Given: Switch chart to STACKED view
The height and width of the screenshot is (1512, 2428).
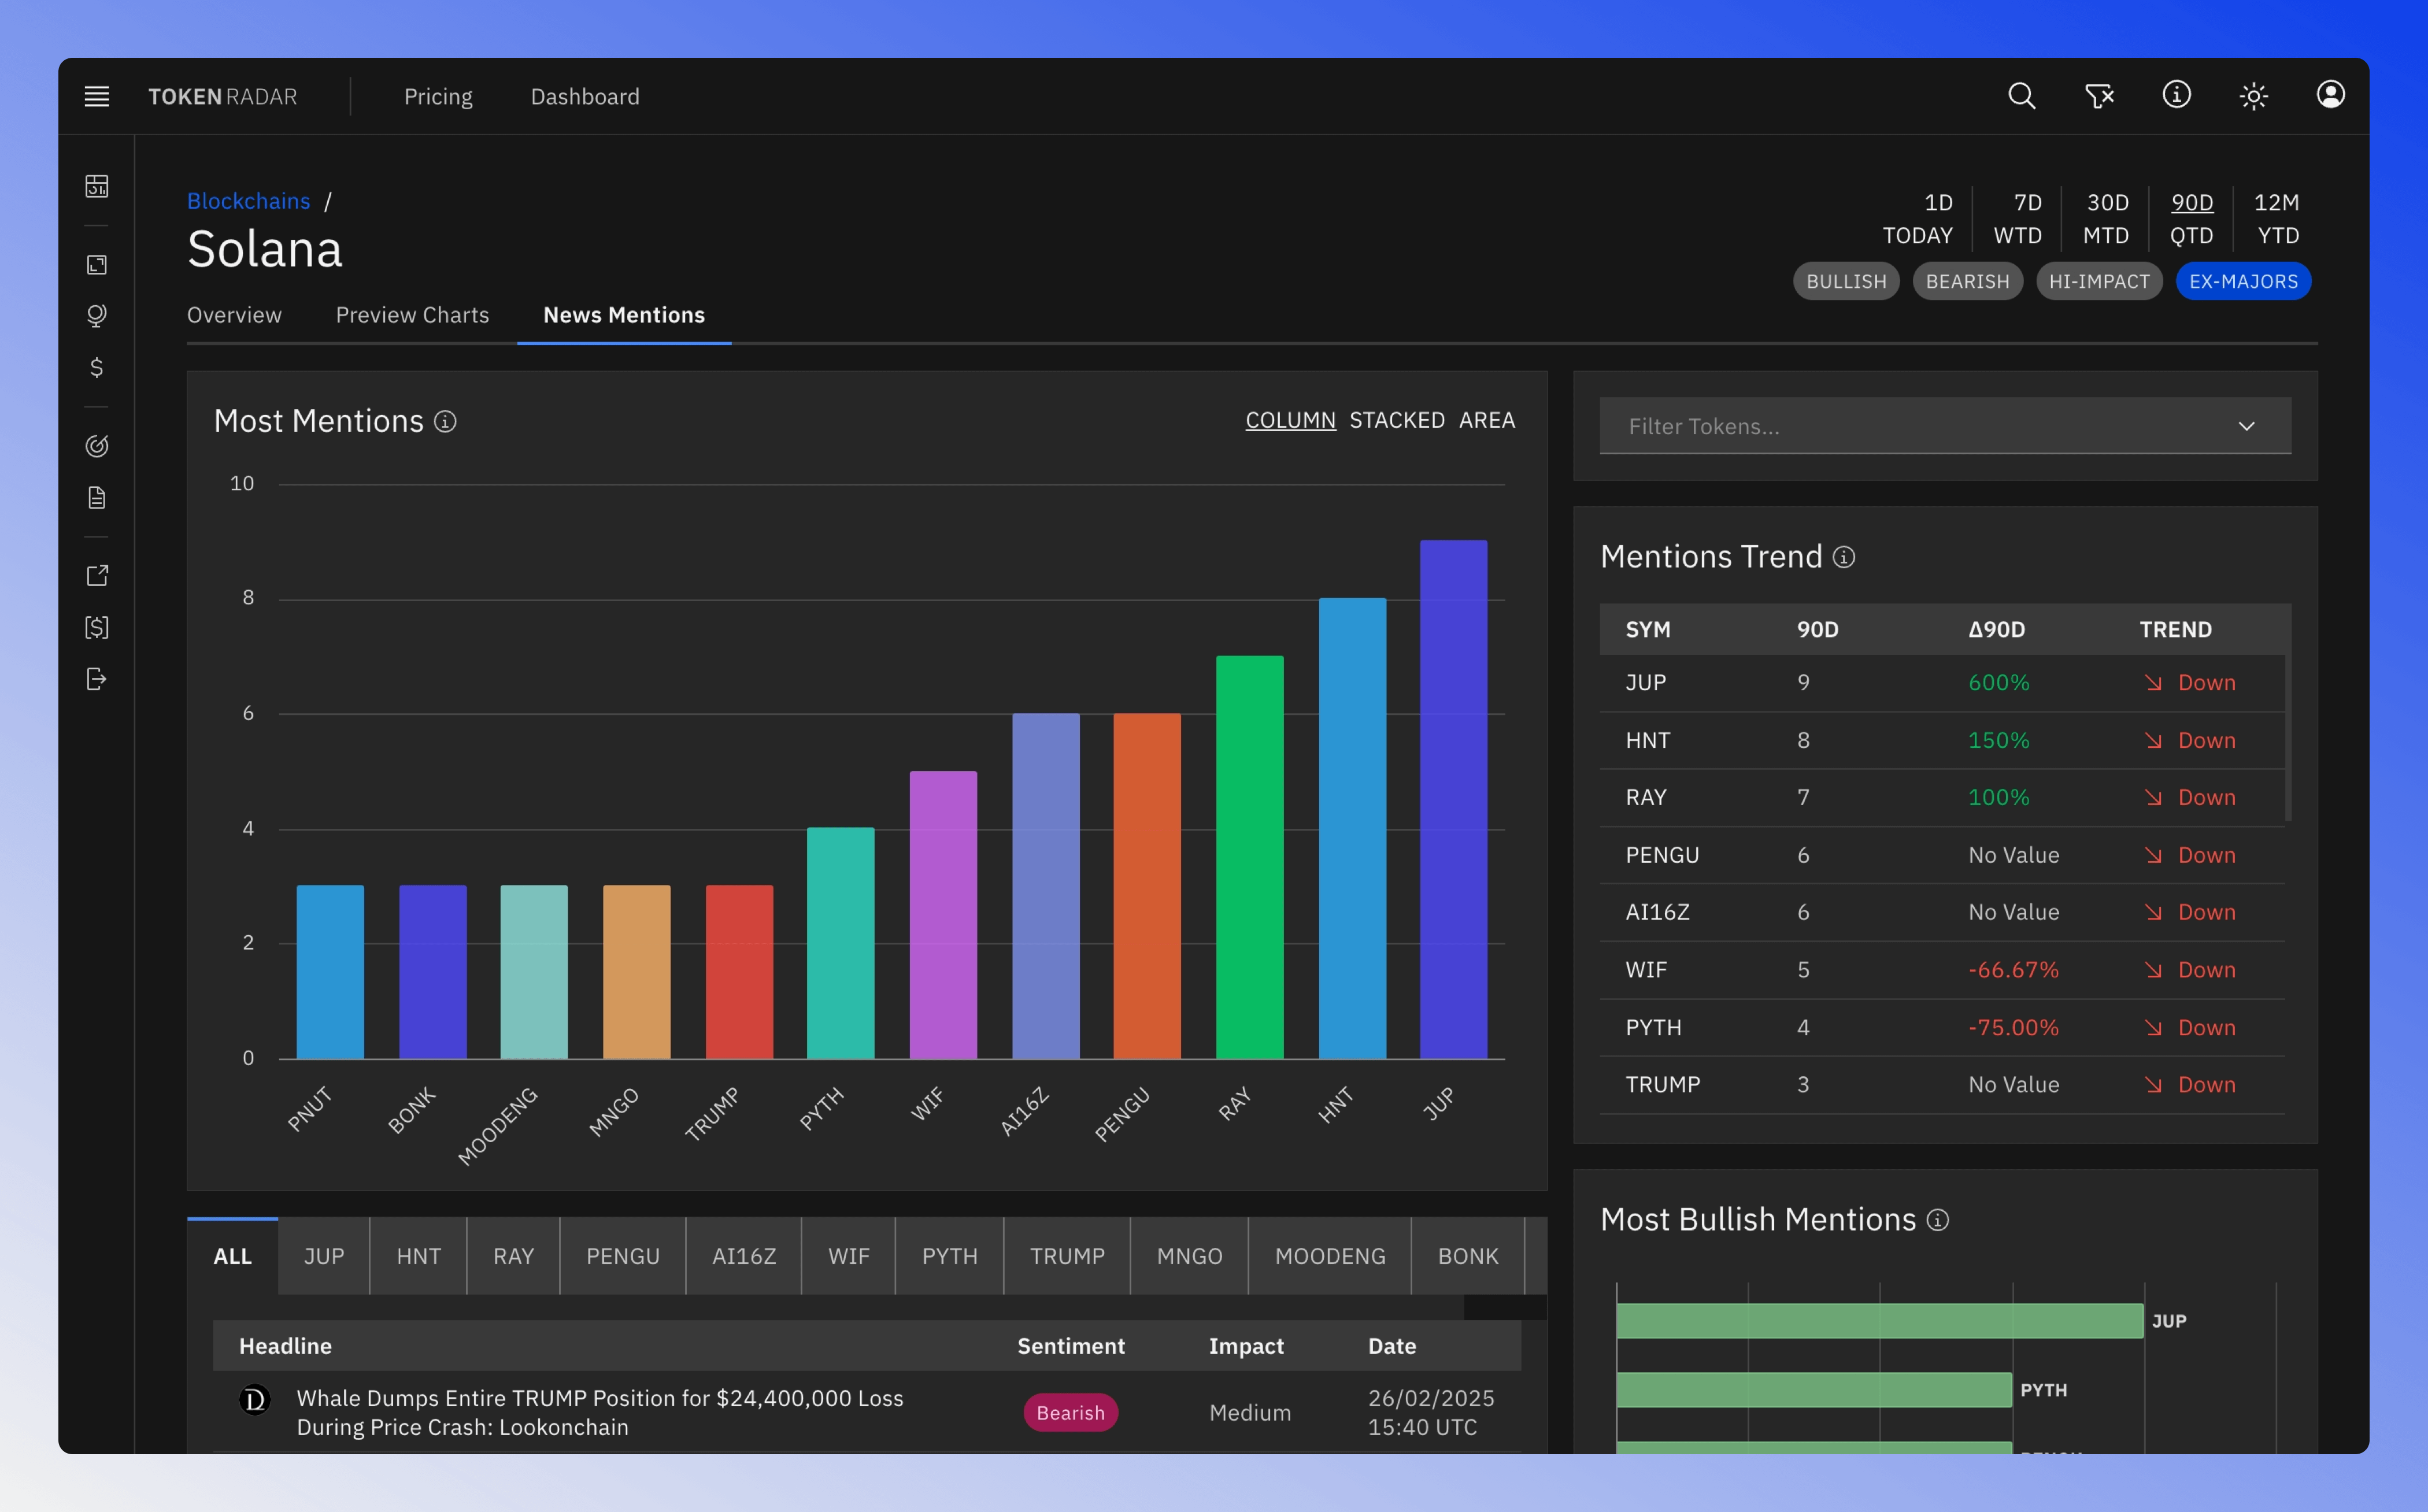Looking at the screenshot, I should click(1397, 420).
